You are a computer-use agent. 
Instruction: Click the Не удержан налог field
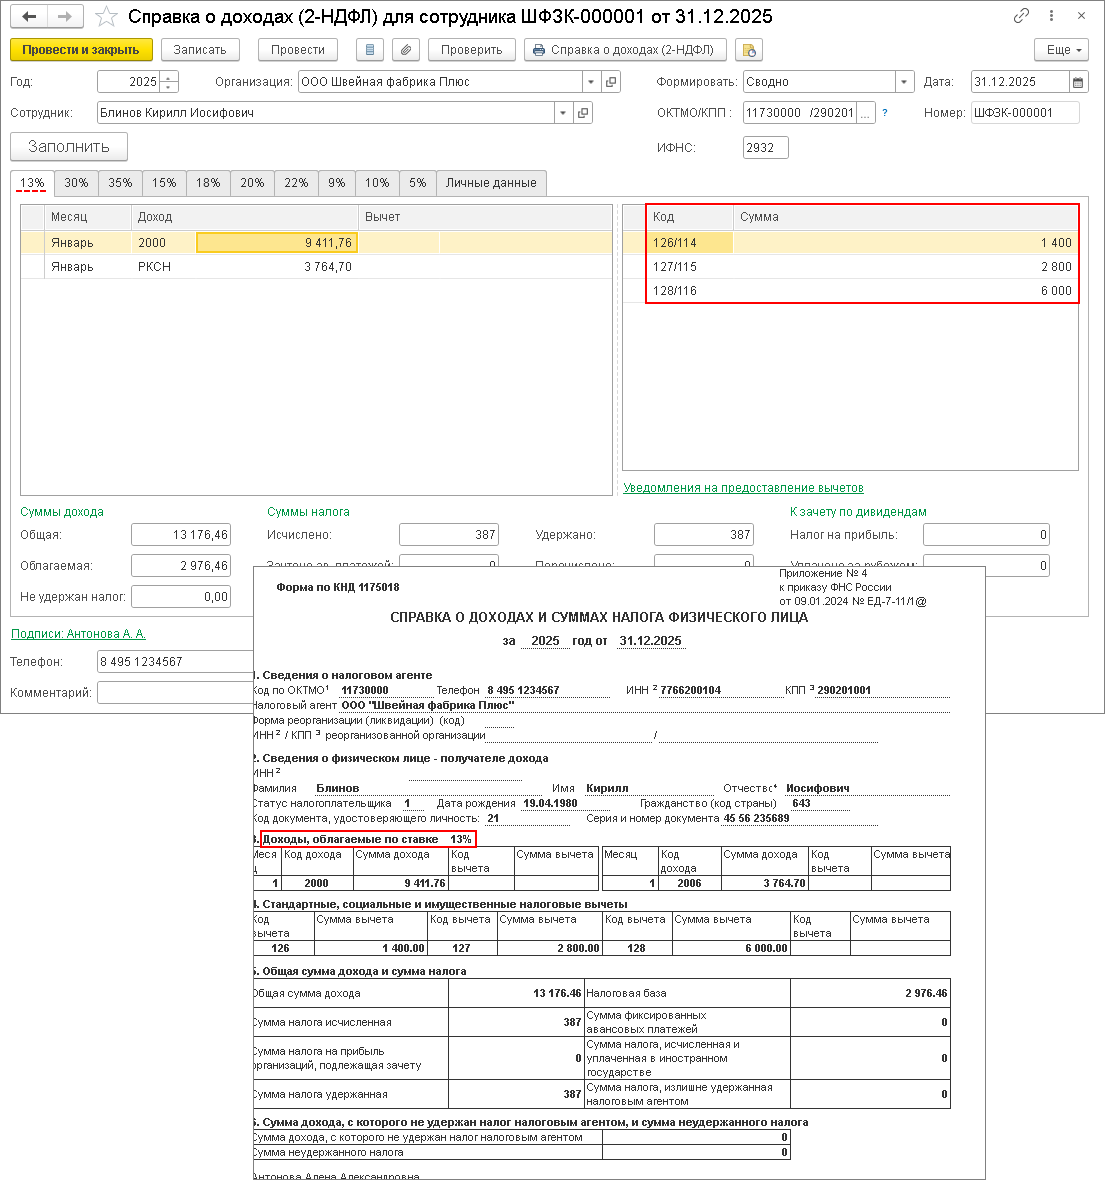[x=181, y=597]
